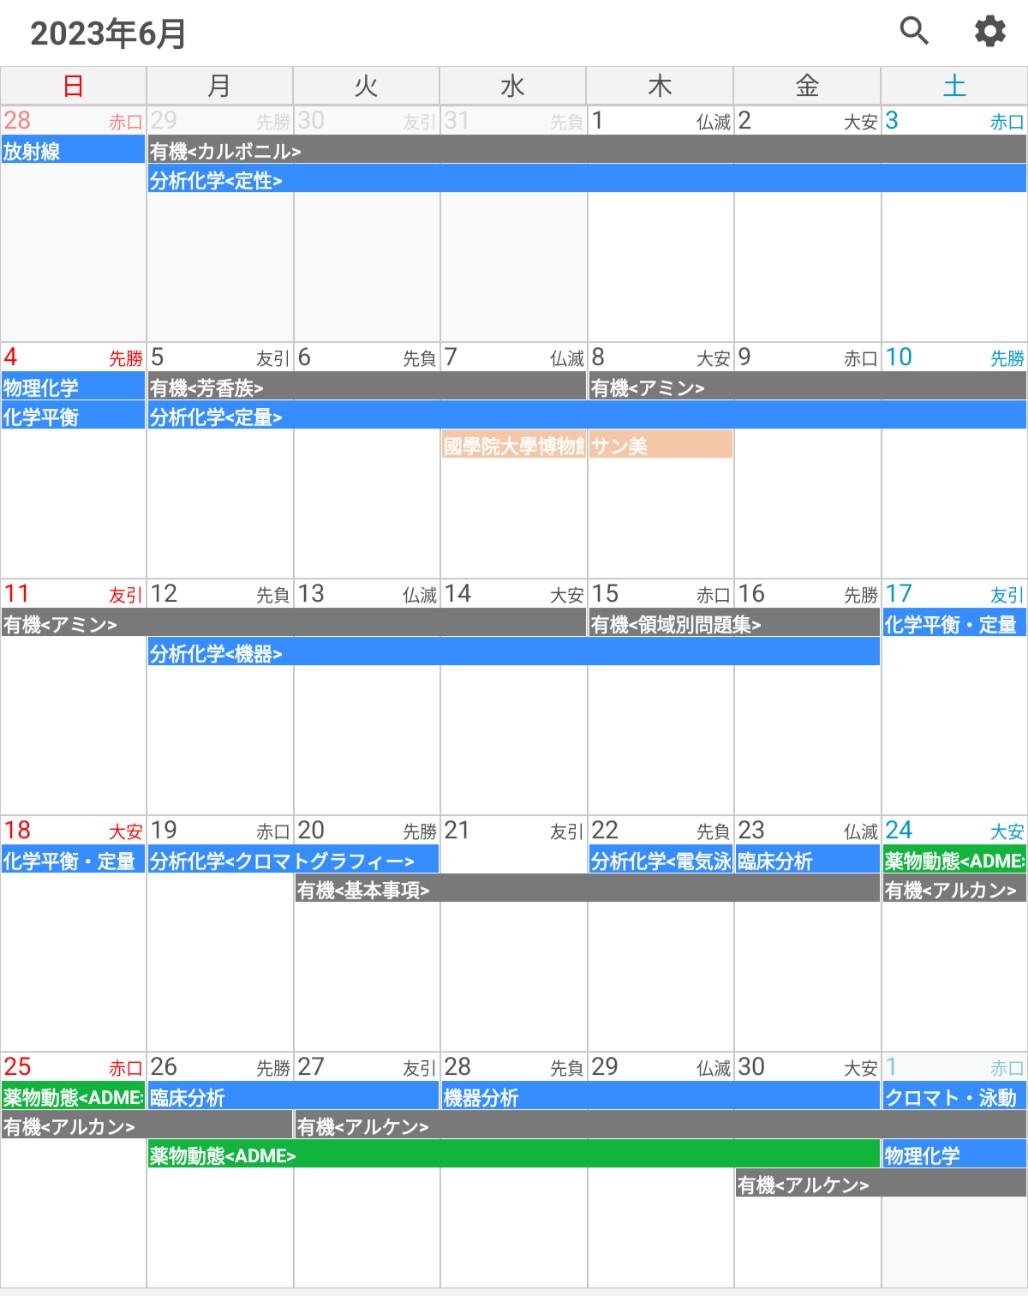
Task: Select date 13 Tuesday cell
Action: click(367, 697)
